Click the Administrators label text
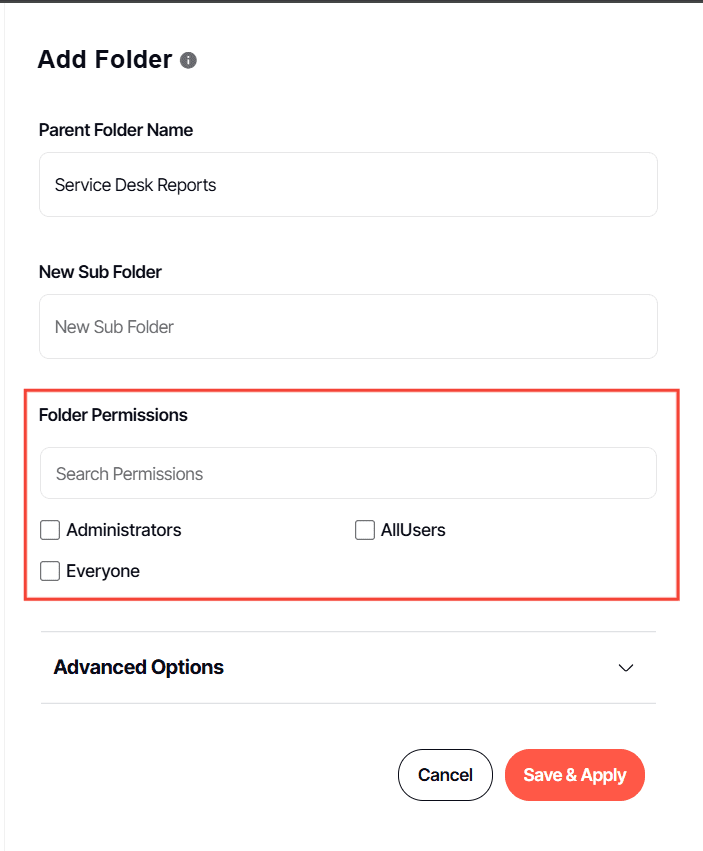Screen dimensions: 703x851 (124, 530)
